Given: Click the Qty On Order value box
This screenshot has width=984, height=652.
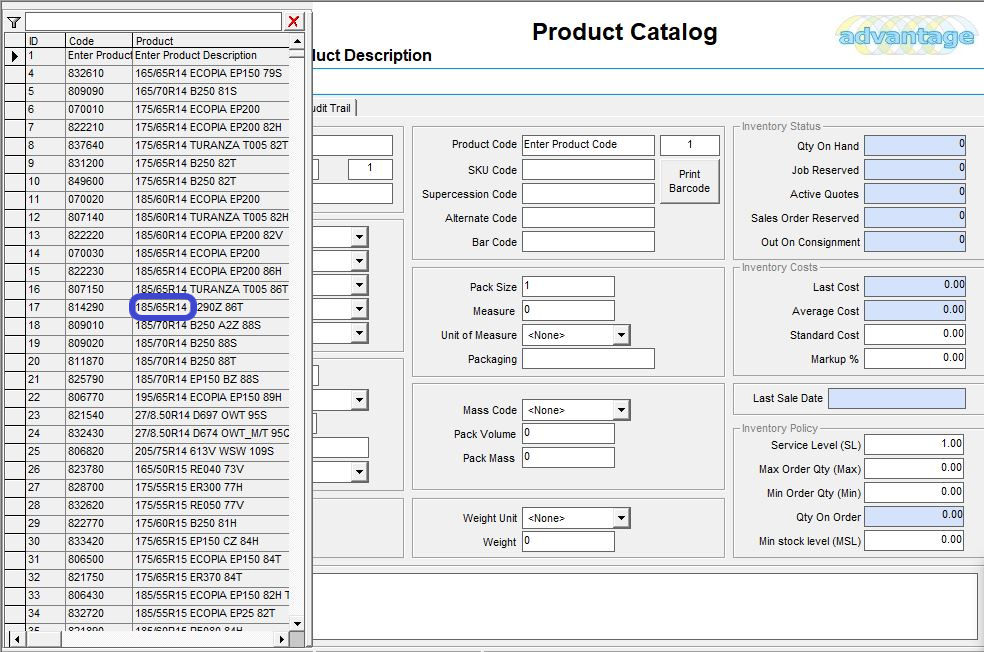Looking at the screenshot, I should (914, 516).
